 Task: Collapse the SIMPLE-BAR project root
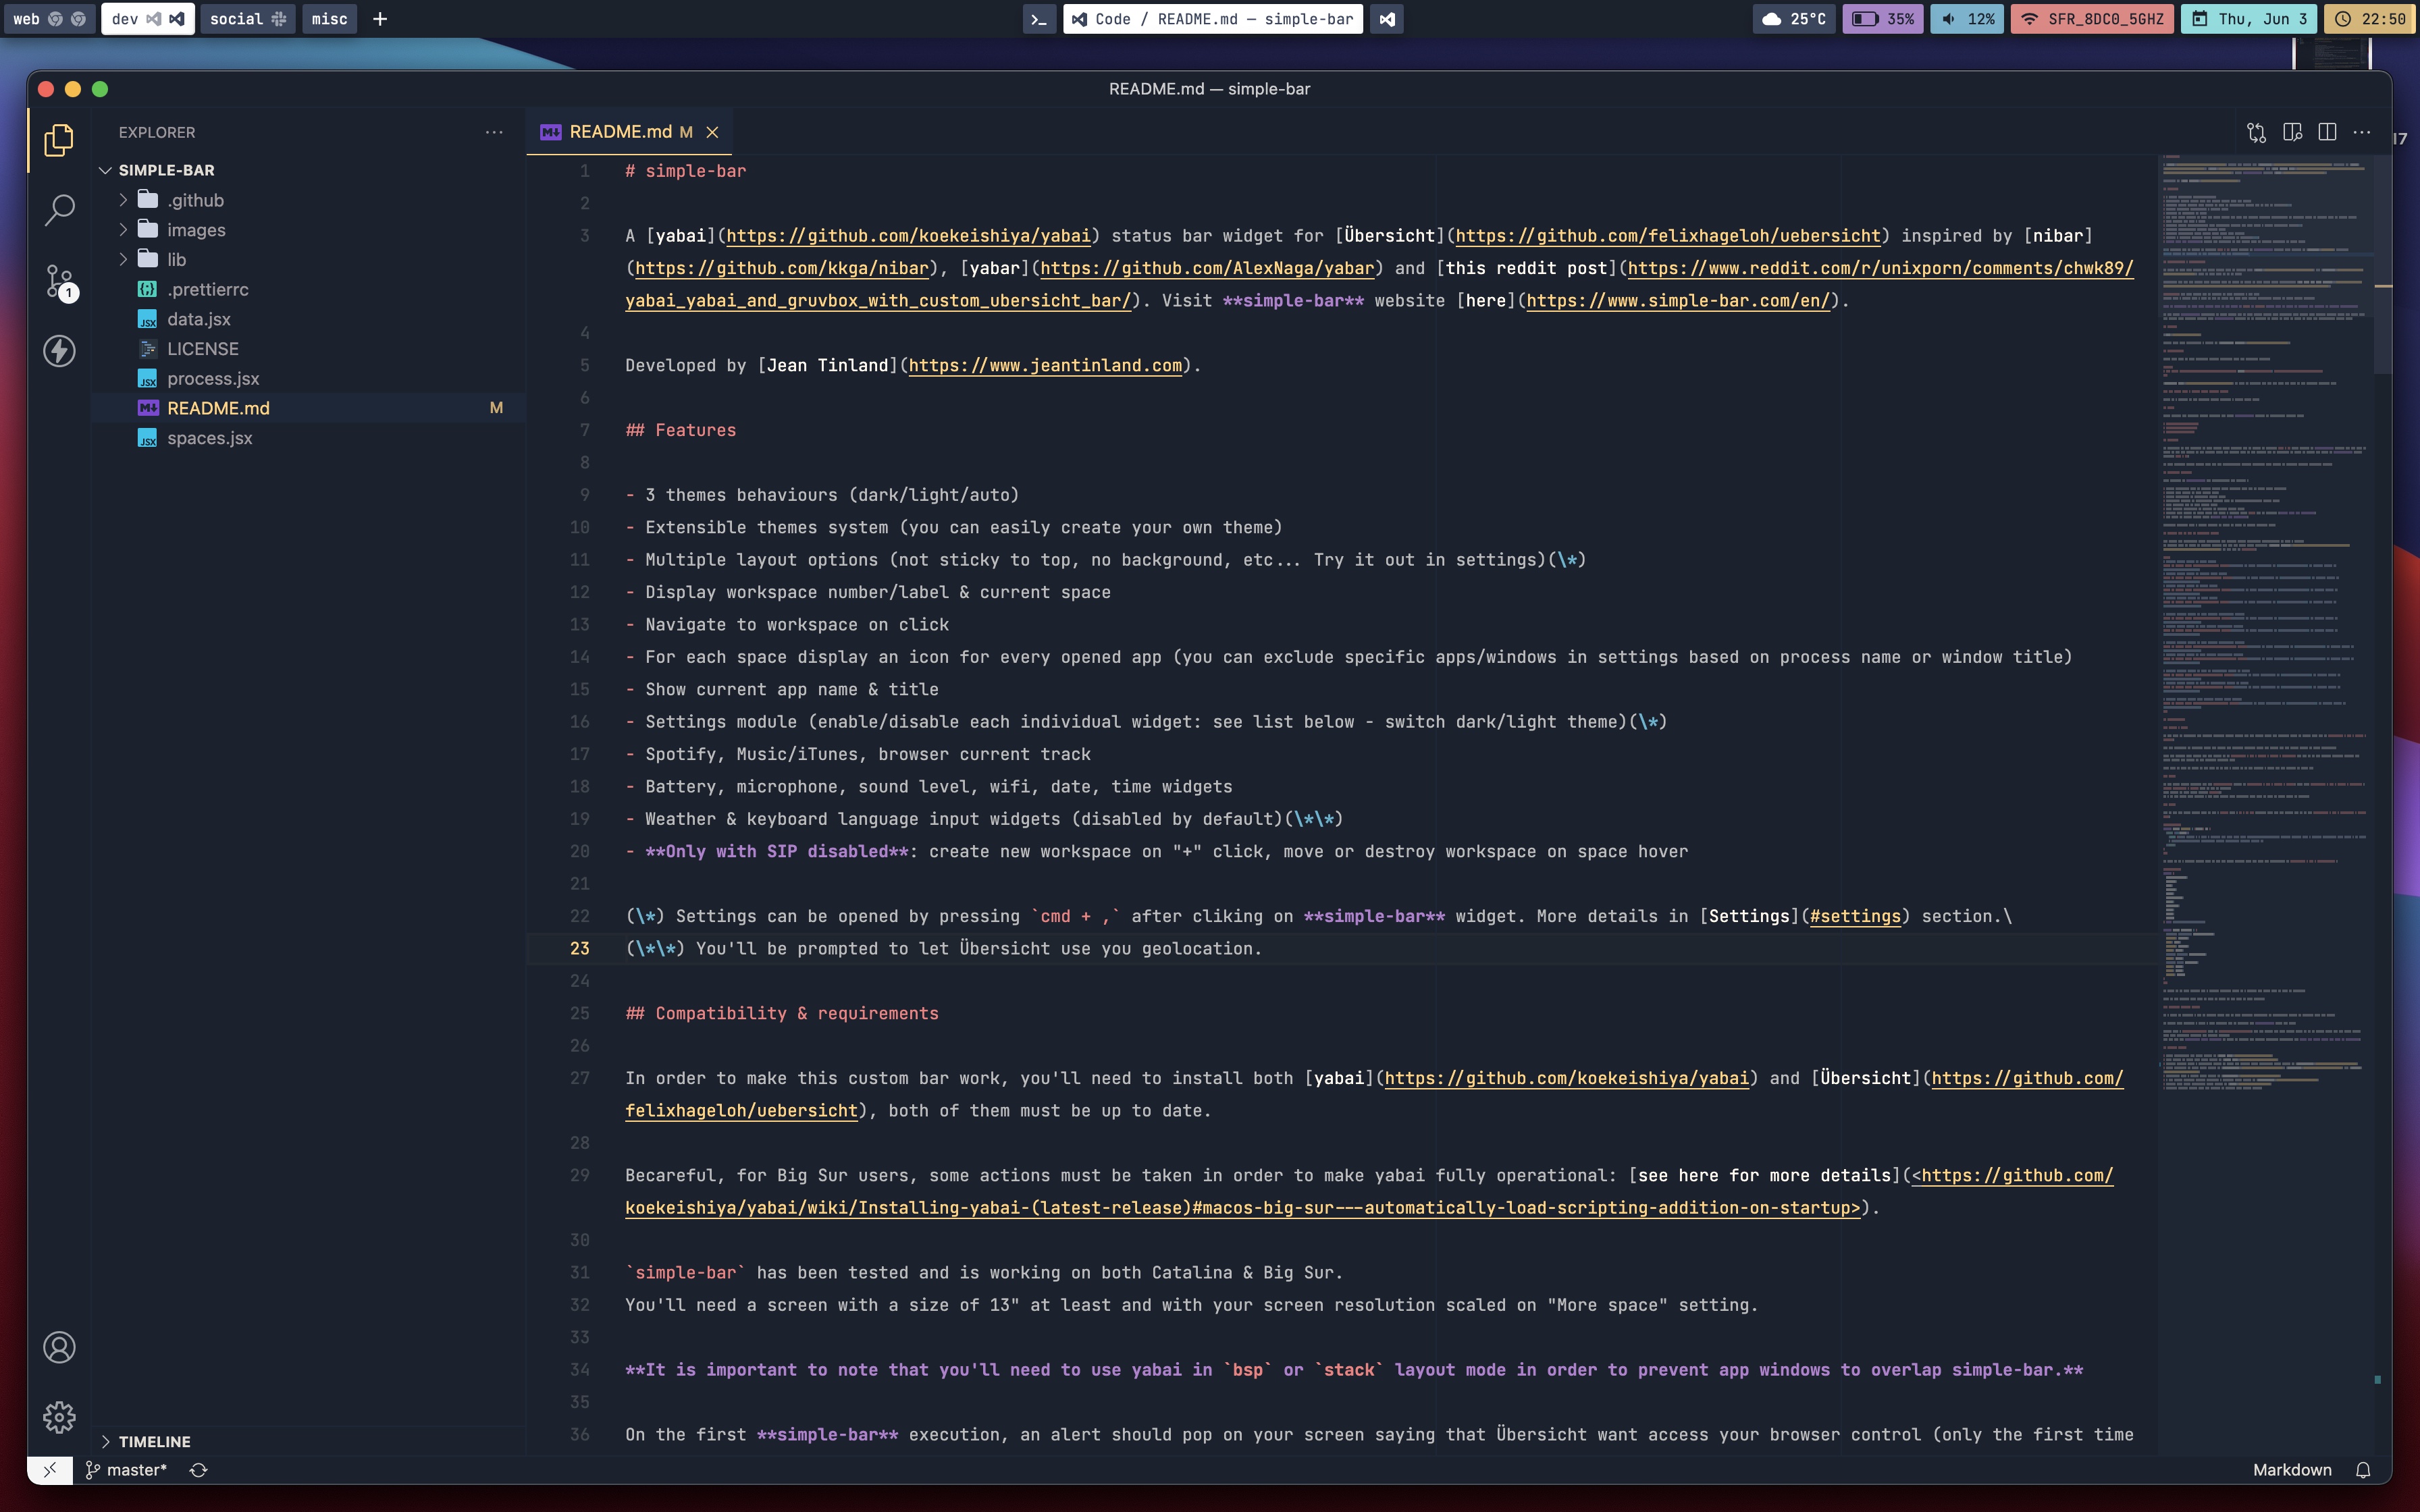coord(166,170)
